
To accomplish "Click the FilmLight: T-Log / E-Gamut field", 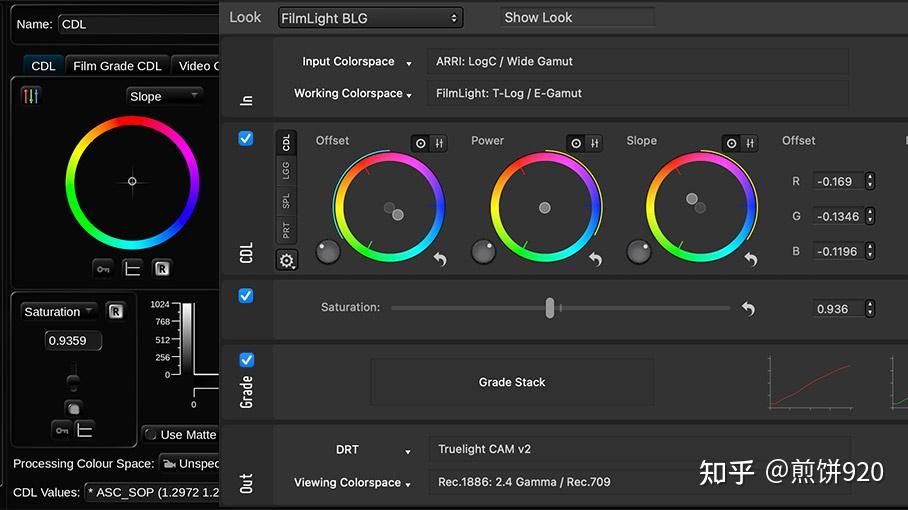I will pyautogui.click(x=638, y=93).
